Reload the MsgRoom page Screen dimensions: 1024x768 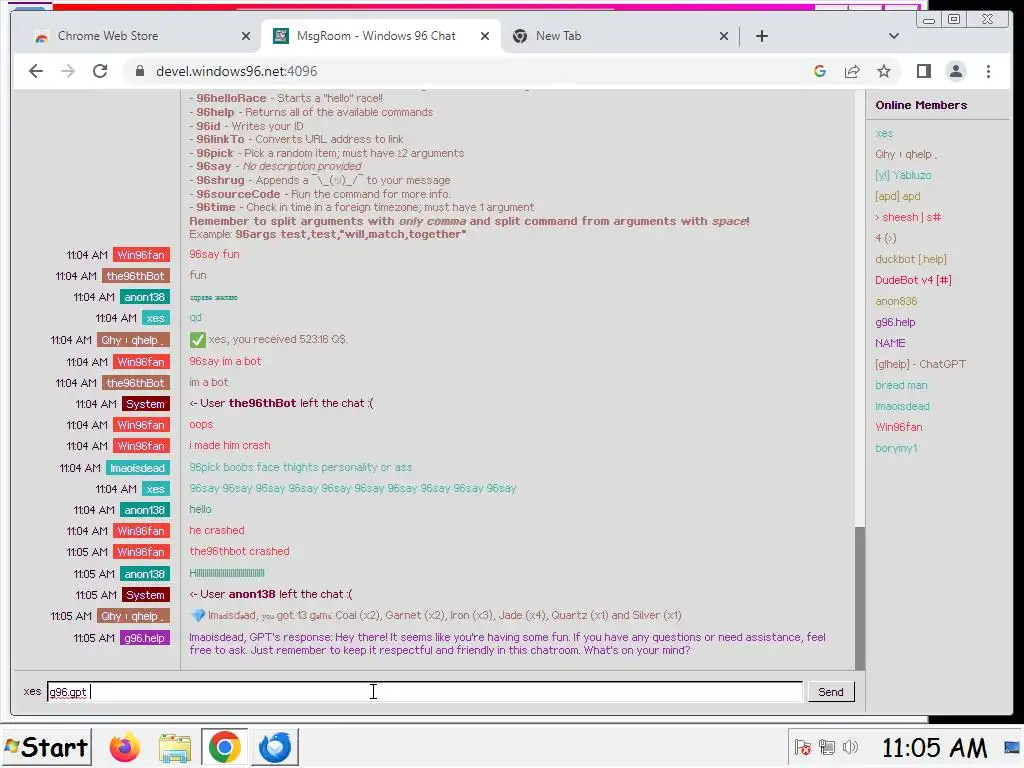(x=100, y=71)
